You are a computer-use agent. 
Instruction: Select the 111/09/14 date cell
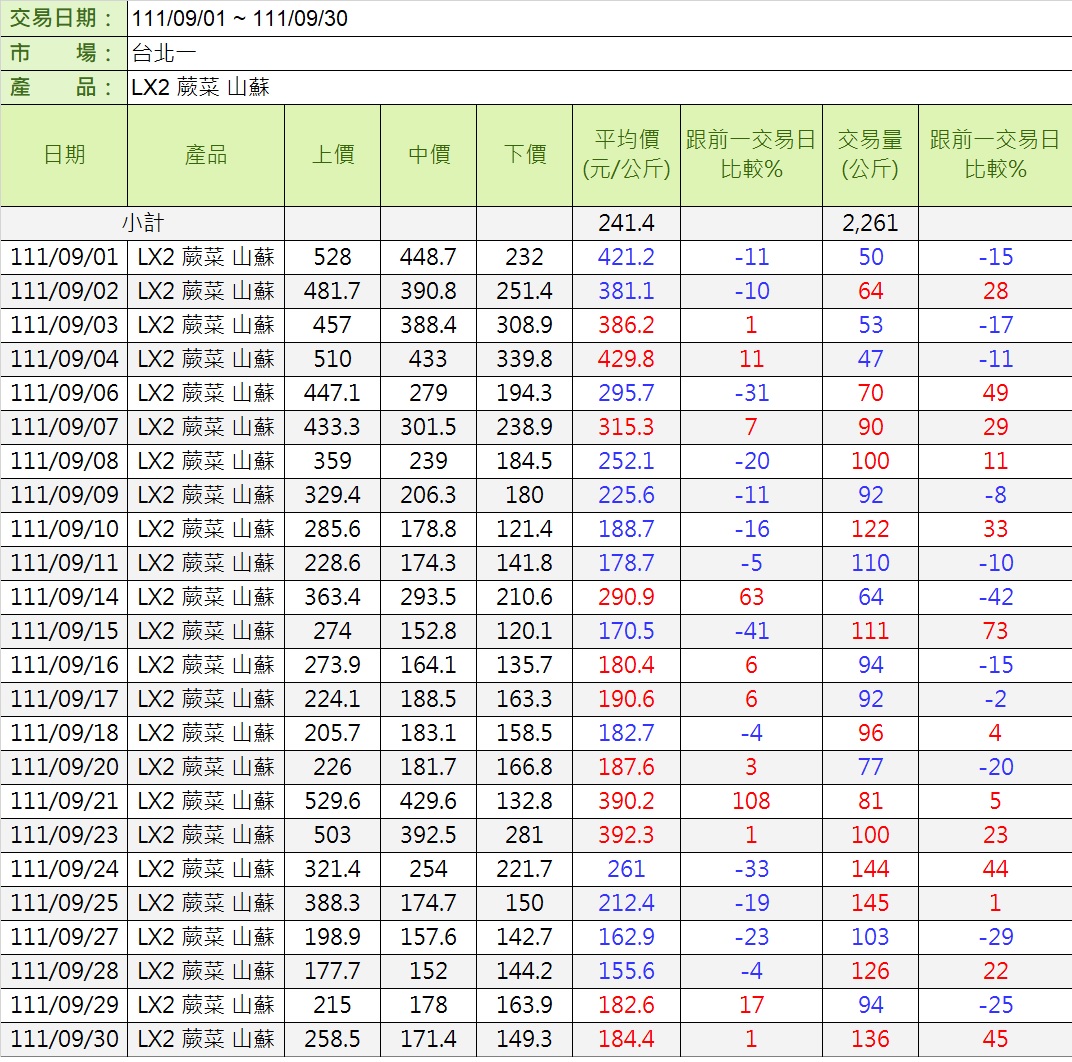(64, 597)
